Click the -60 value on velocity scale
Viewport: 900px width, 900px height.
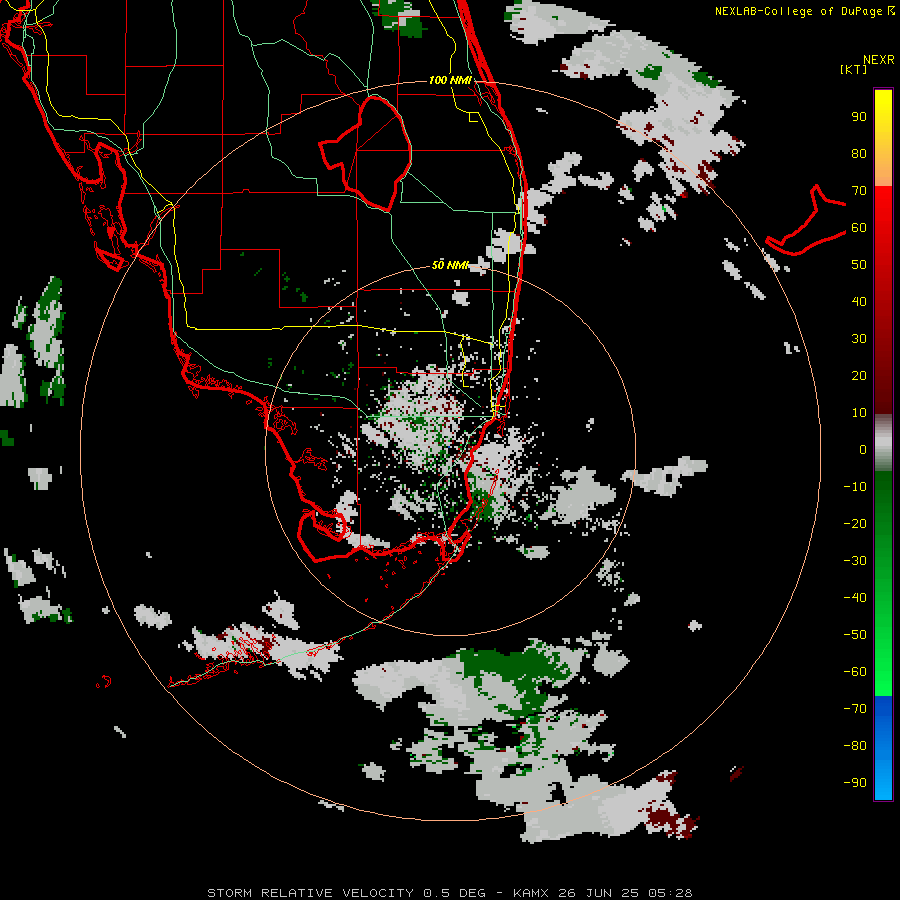[x=855, y=672]
